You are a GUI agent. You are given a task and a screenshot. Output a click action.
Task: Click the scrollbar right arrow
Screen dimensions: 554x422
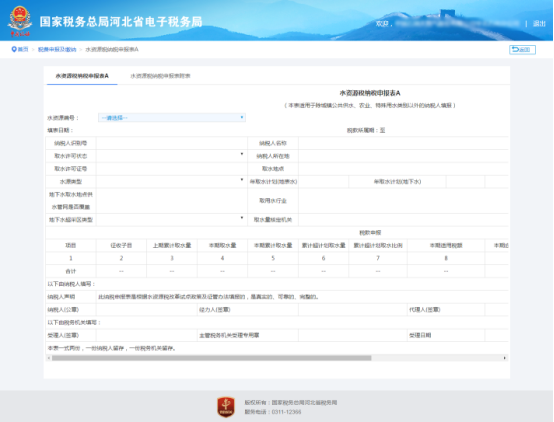505,358
